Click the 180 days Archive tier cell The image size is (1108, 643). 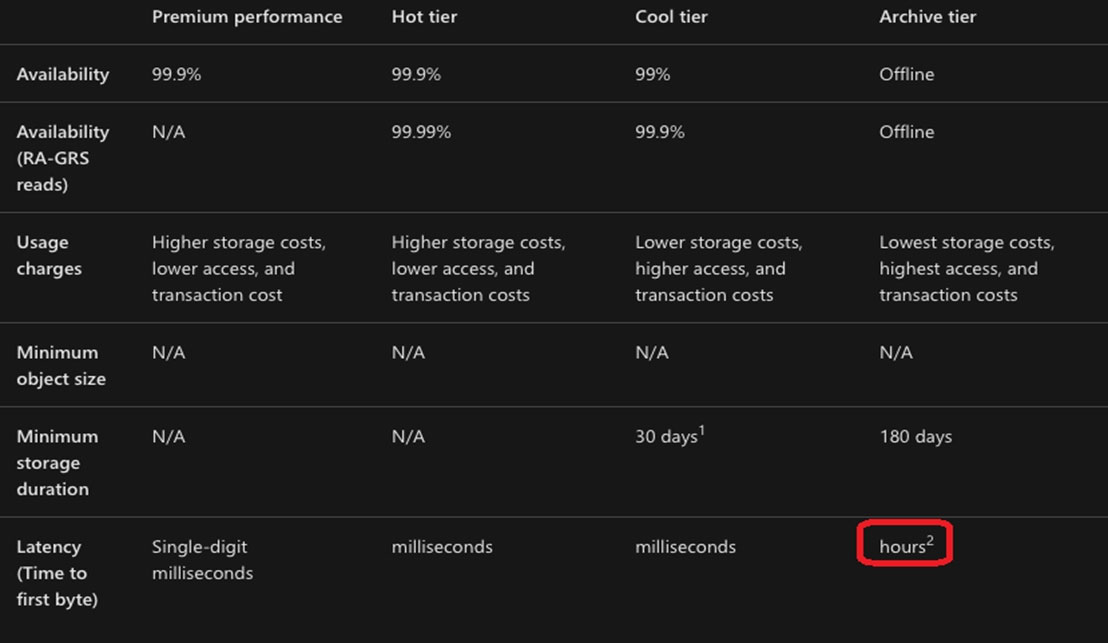tap(915, 437)
